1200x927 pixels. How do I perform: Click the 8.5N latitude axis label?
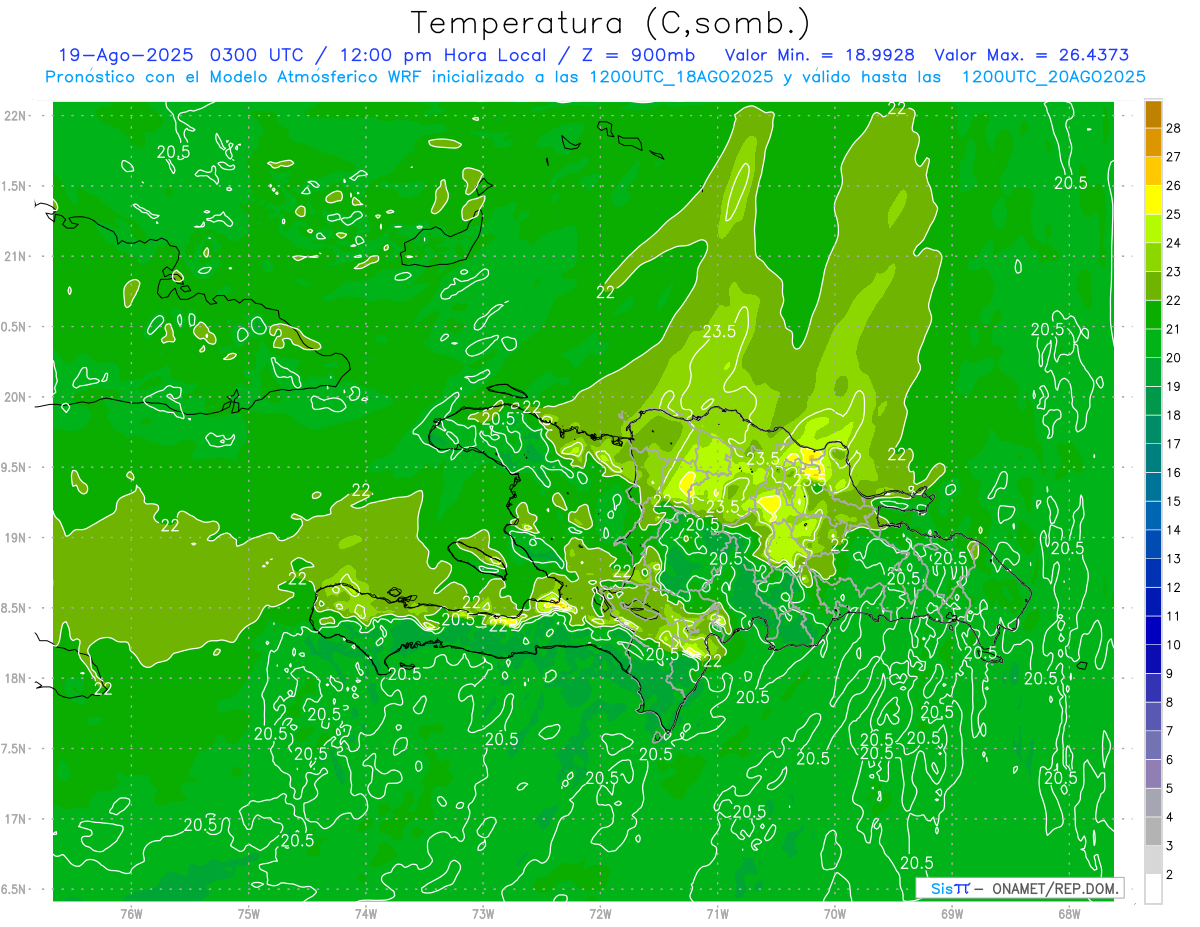(15, 608)
